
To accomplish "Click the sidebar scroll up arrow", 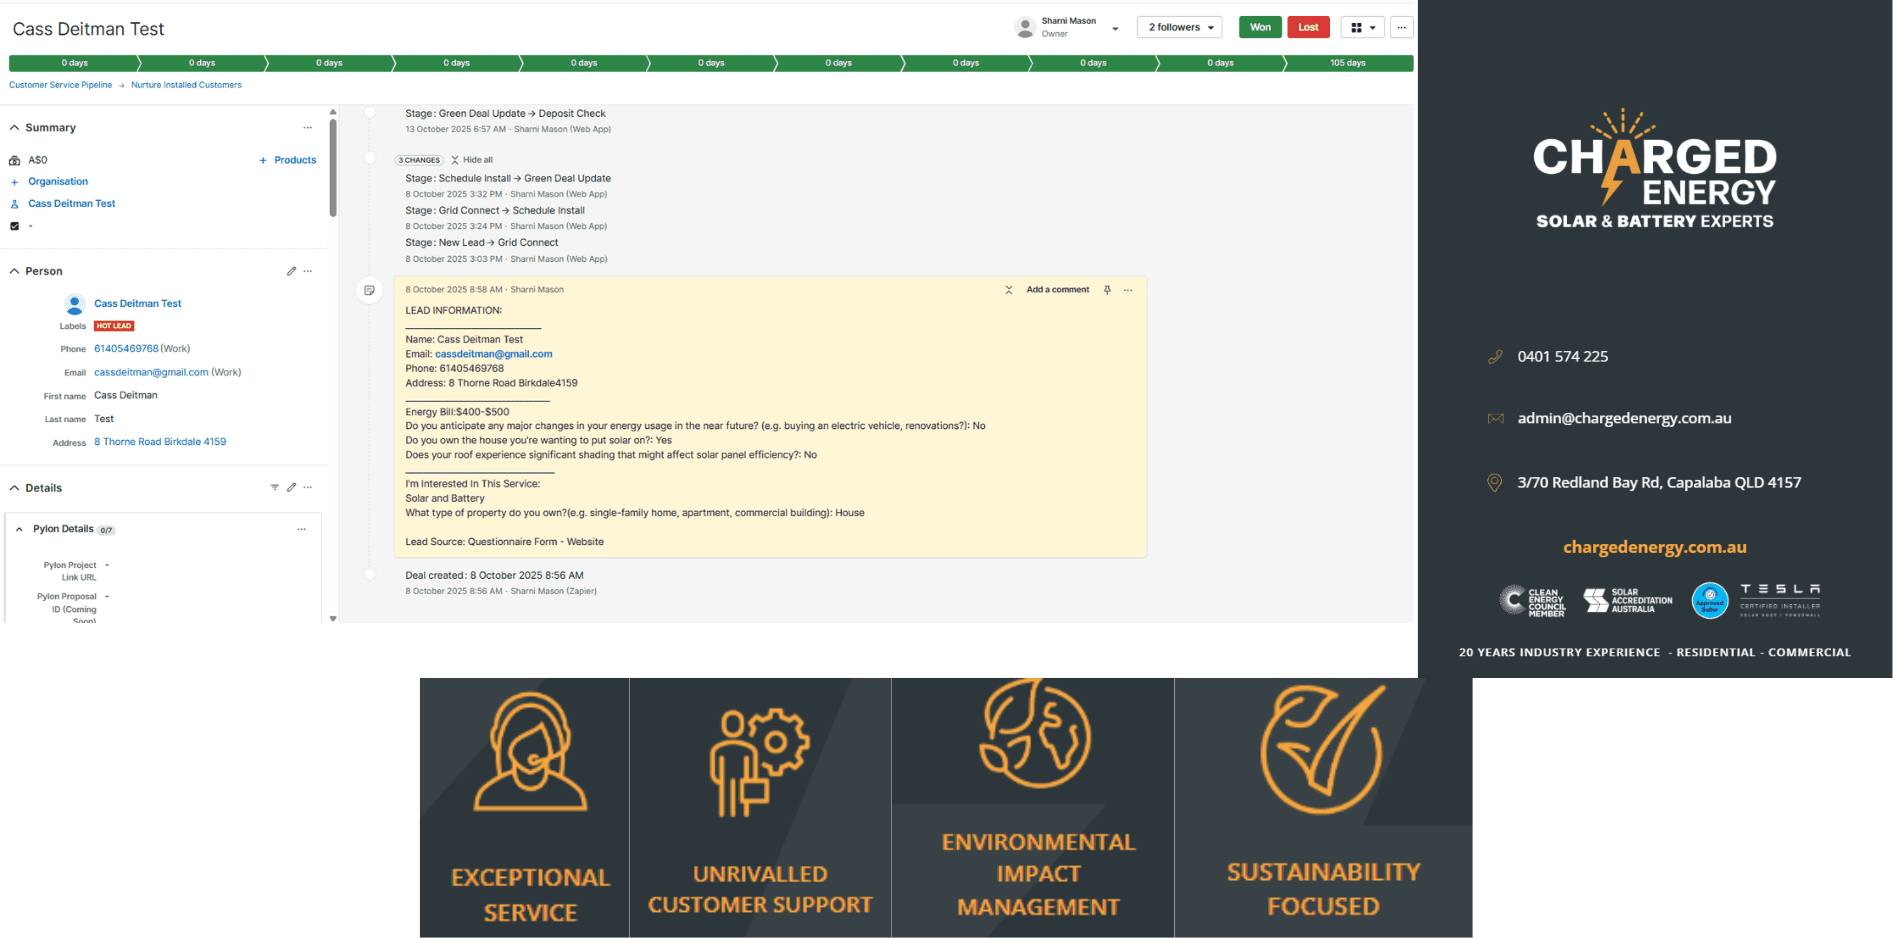I will [x=333, y=112].
